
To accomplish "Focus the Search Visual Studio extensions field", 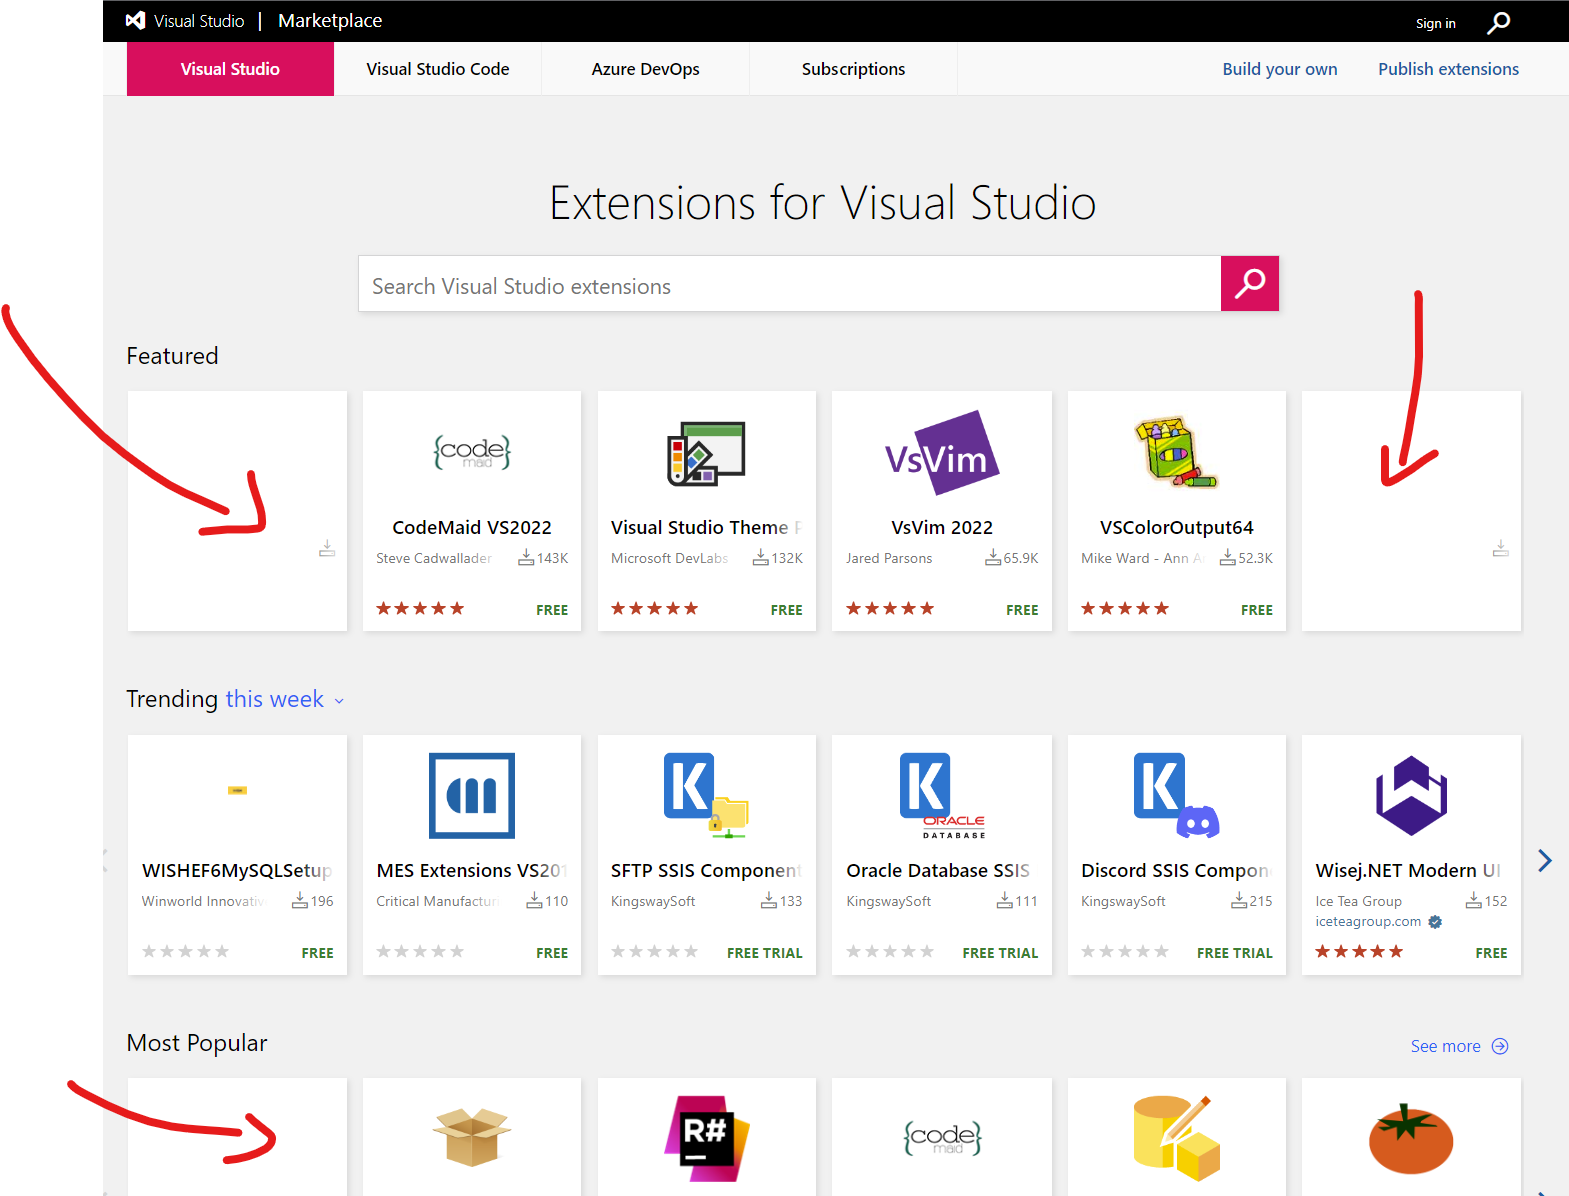I will 790,284.
